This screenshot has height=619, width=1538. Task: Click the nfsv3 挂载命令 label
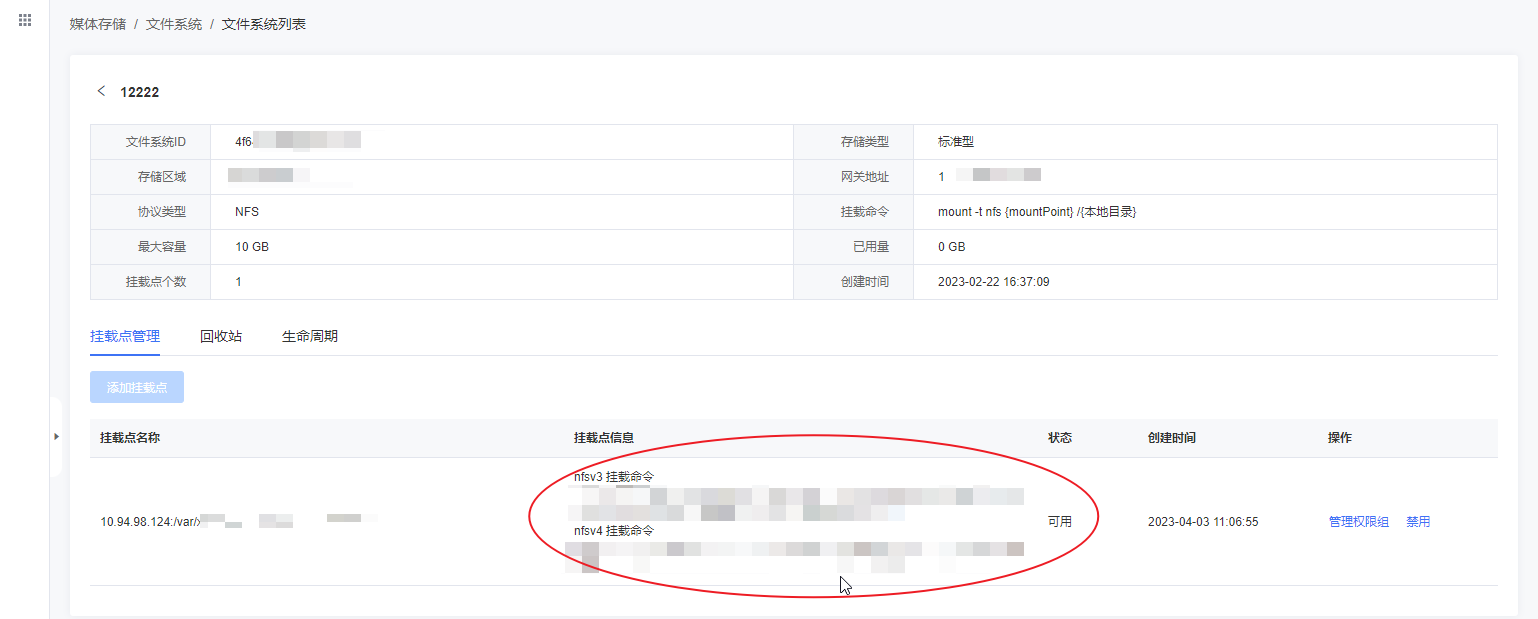(x=614, y=477)
